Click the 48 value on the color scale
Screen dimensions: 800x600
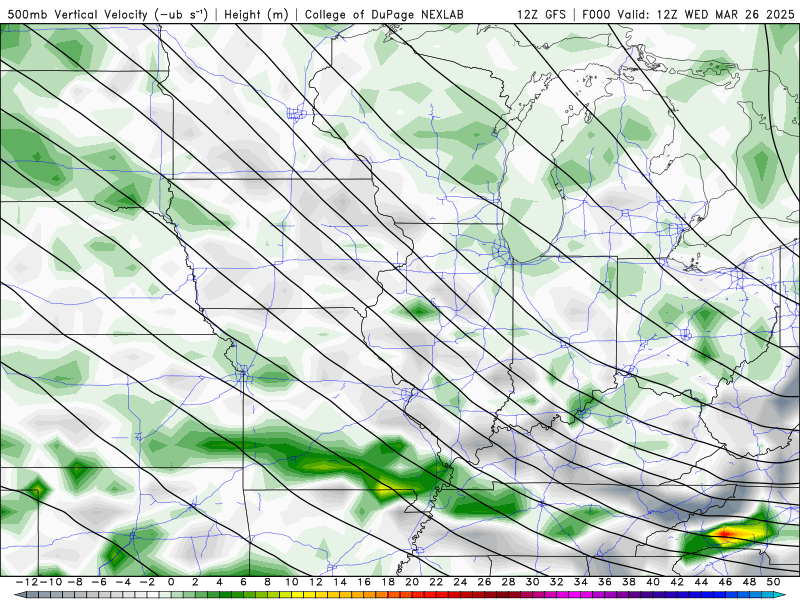pos(749,582)
